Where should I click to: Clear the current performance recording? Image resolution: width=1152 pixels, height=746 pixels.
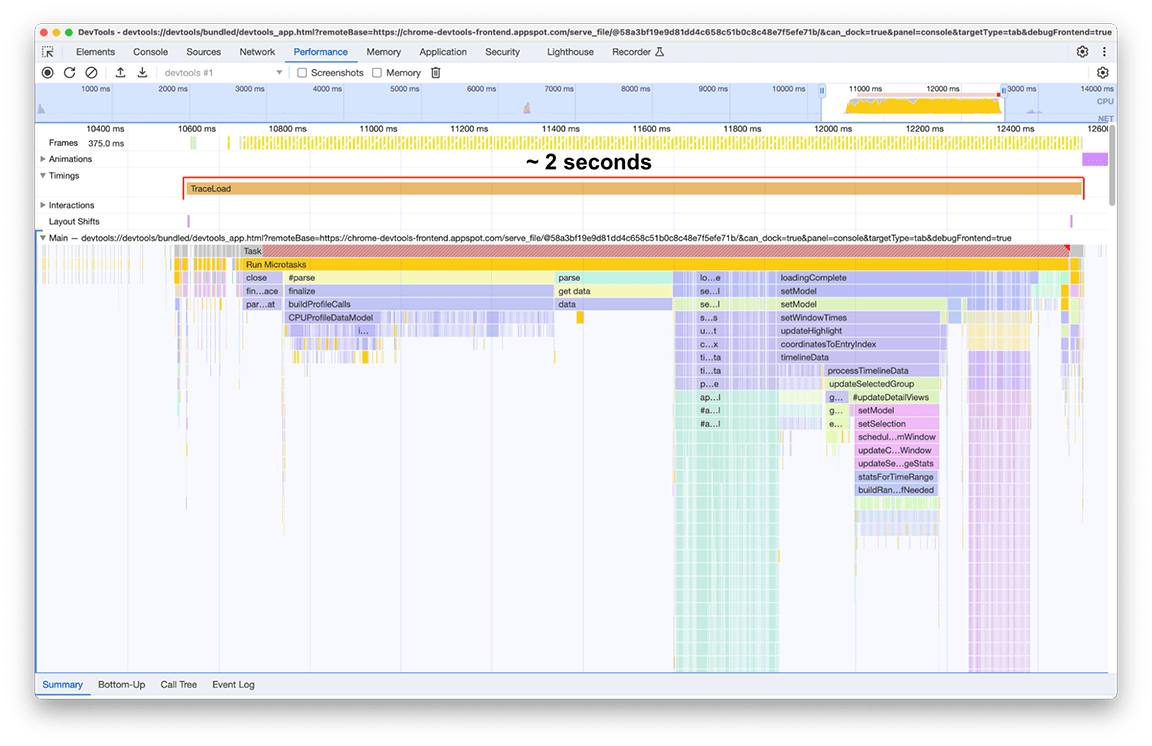click(91, 72)
